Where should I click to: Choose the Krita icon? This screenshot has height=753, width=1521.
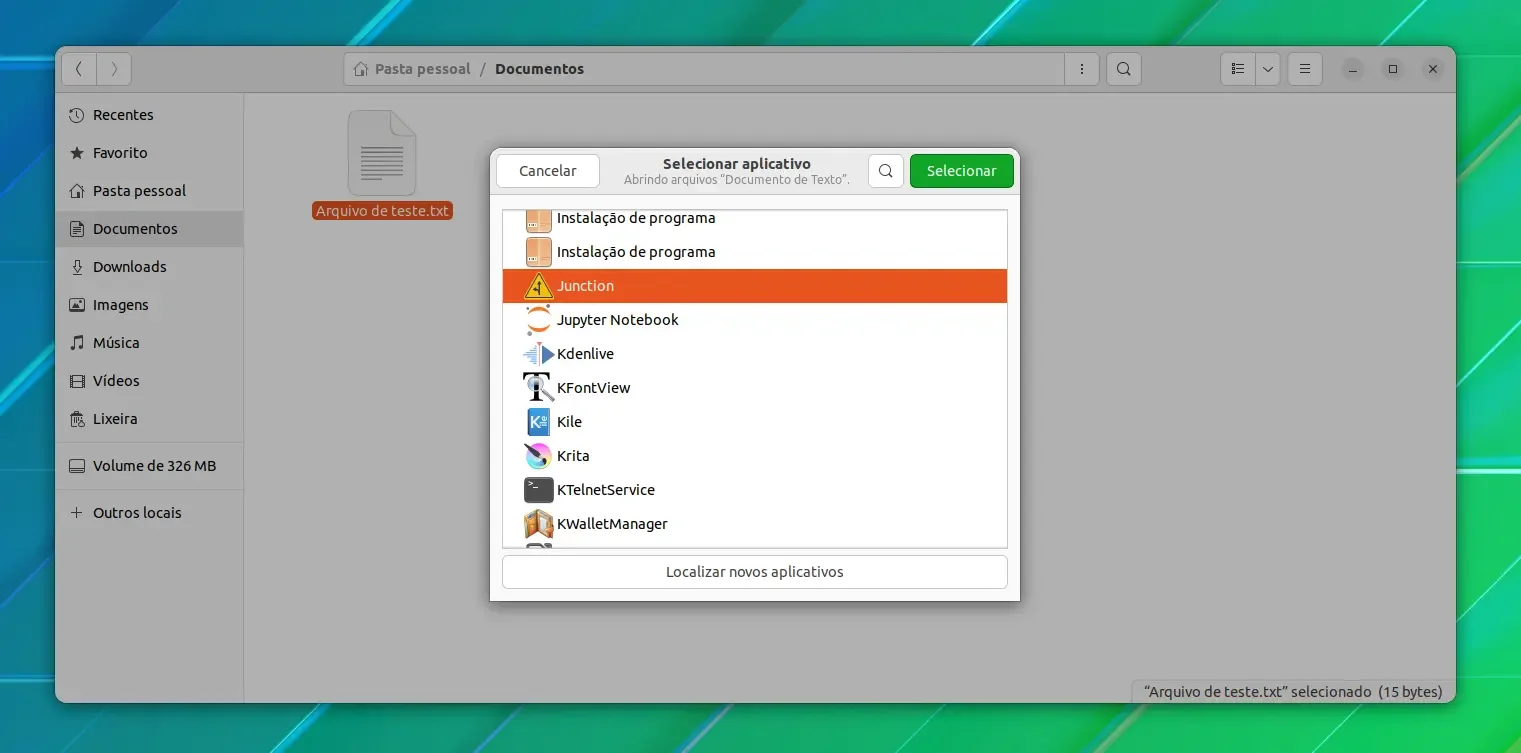click(x=538, y=456)
